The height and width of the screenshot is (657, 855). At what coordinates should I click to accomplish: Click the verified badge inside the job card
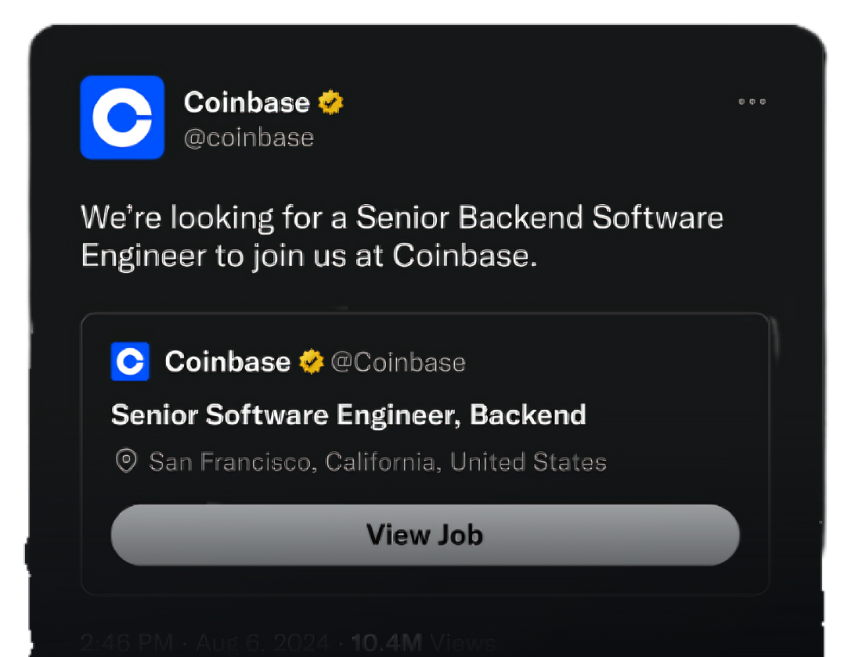pyautogui.click(x=311, y=361)
